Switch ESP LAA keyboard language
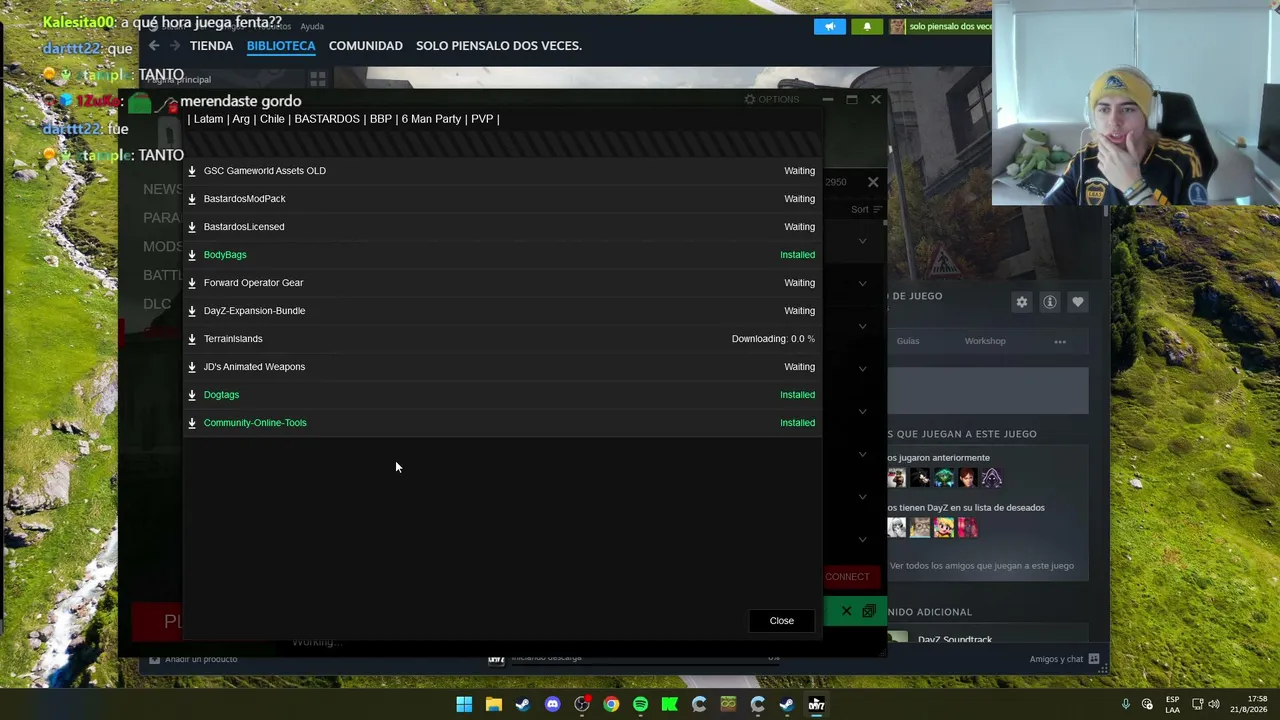The image size is (1280, 720). (x=1172, y=705)
